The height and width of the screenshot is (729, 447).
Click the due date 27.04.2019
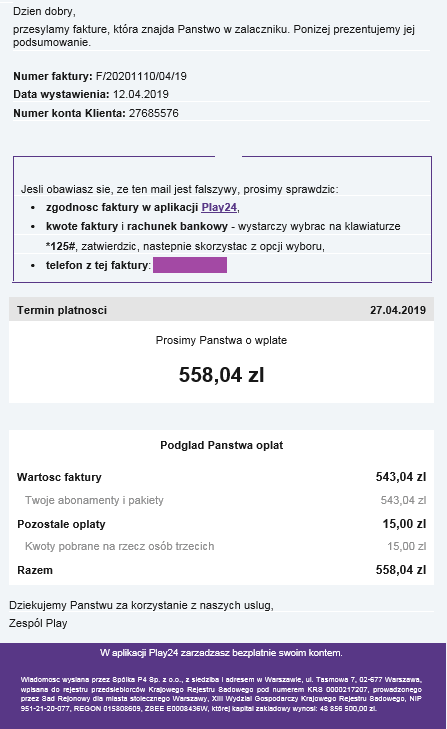398,310
